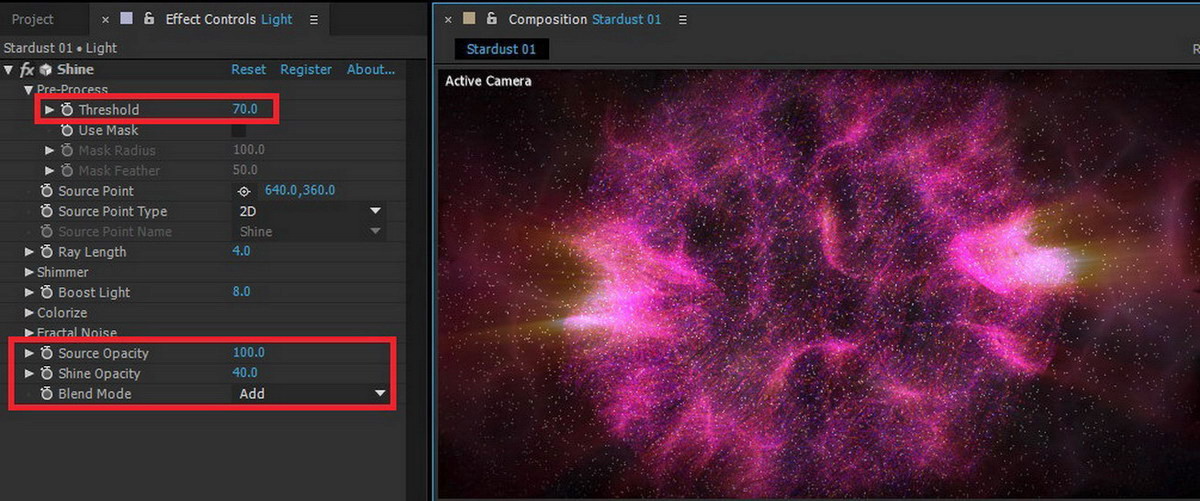Open the Composition panel menu
Screen dimensions: 1200x501
pyautogui.click(x=682, y=20)
